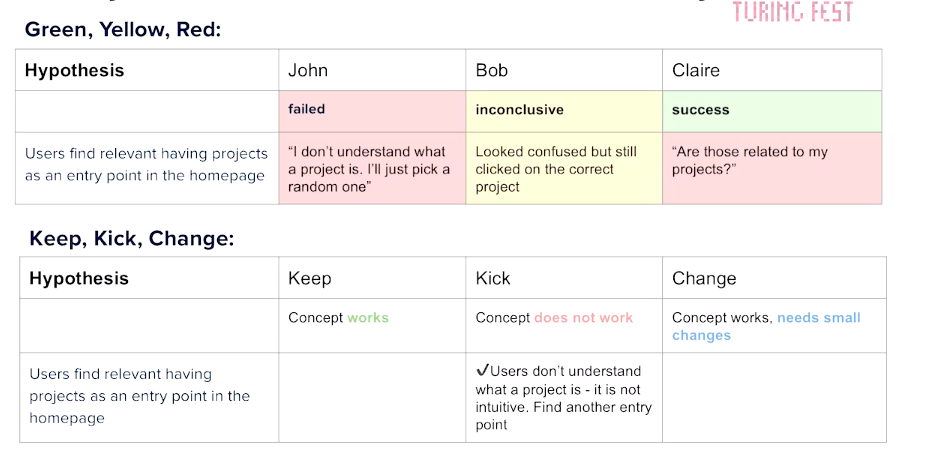Click the Turing Fest logo
The height and width of the screenshot is (451, 948).
pyautogui.click(x=793, y=11)
